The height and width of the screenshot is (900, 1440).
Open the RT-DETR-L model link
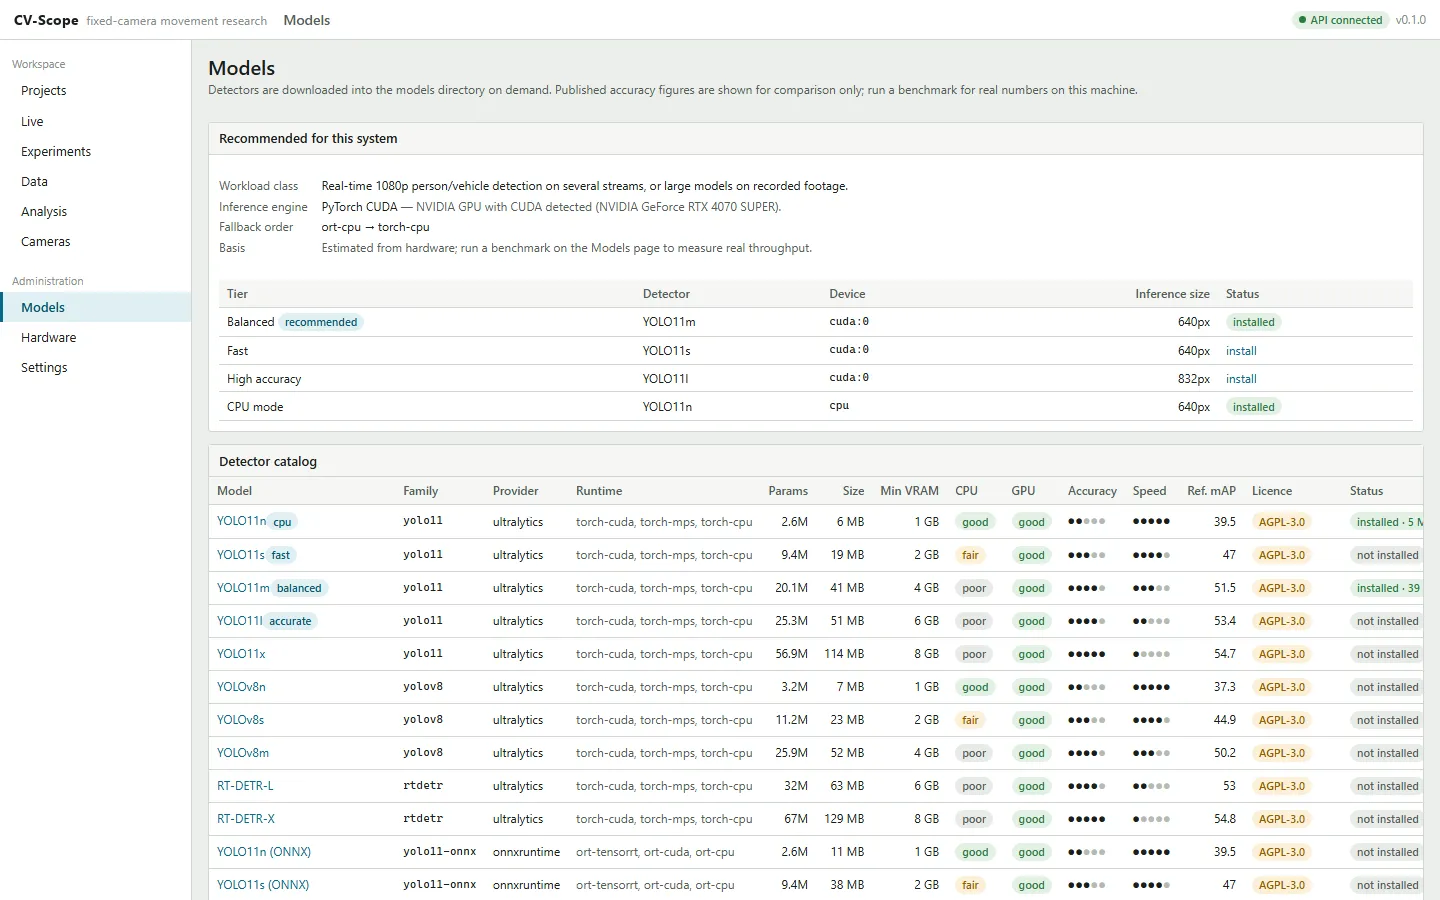[245, 786]
